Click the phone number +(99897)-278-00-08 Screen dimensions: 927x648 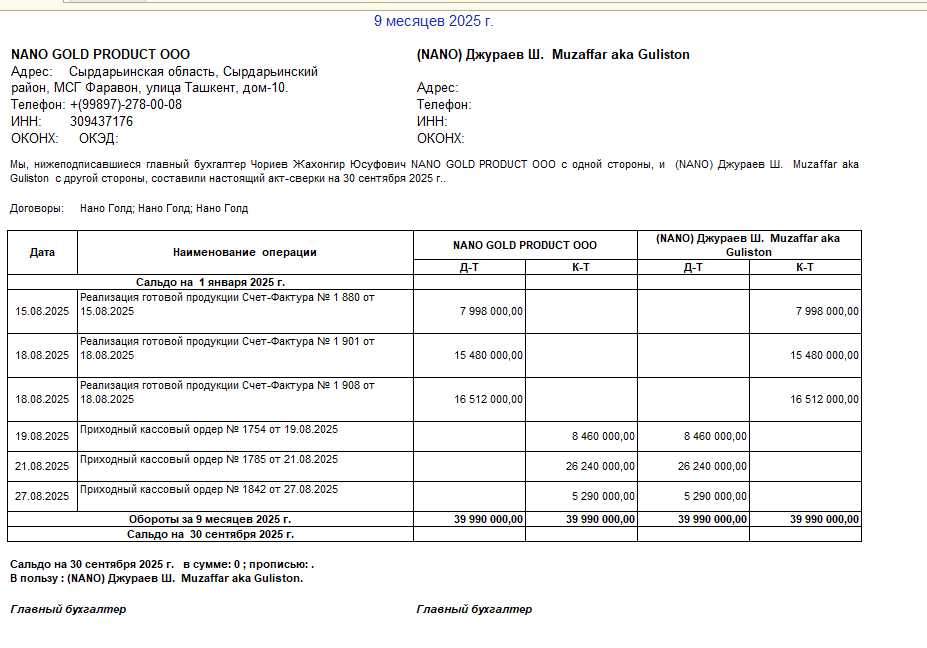pyautogui.click(x=126, y=105)
